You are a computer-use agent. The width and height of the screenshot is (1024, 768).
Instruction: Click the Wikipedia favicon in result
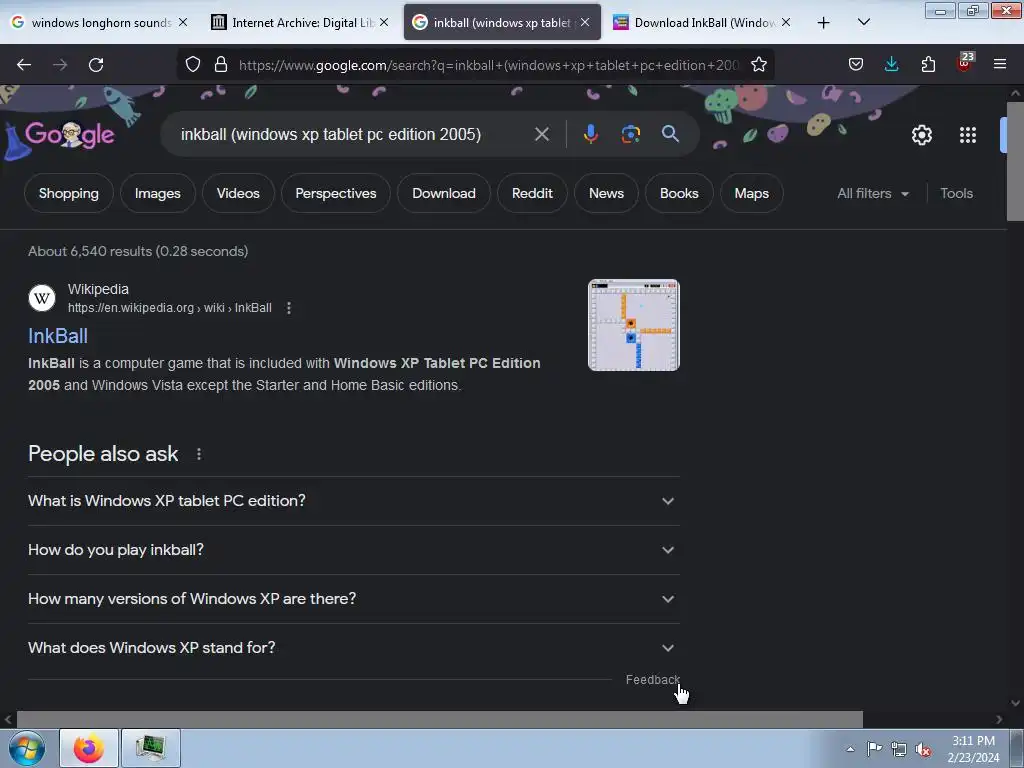(42, 298)
